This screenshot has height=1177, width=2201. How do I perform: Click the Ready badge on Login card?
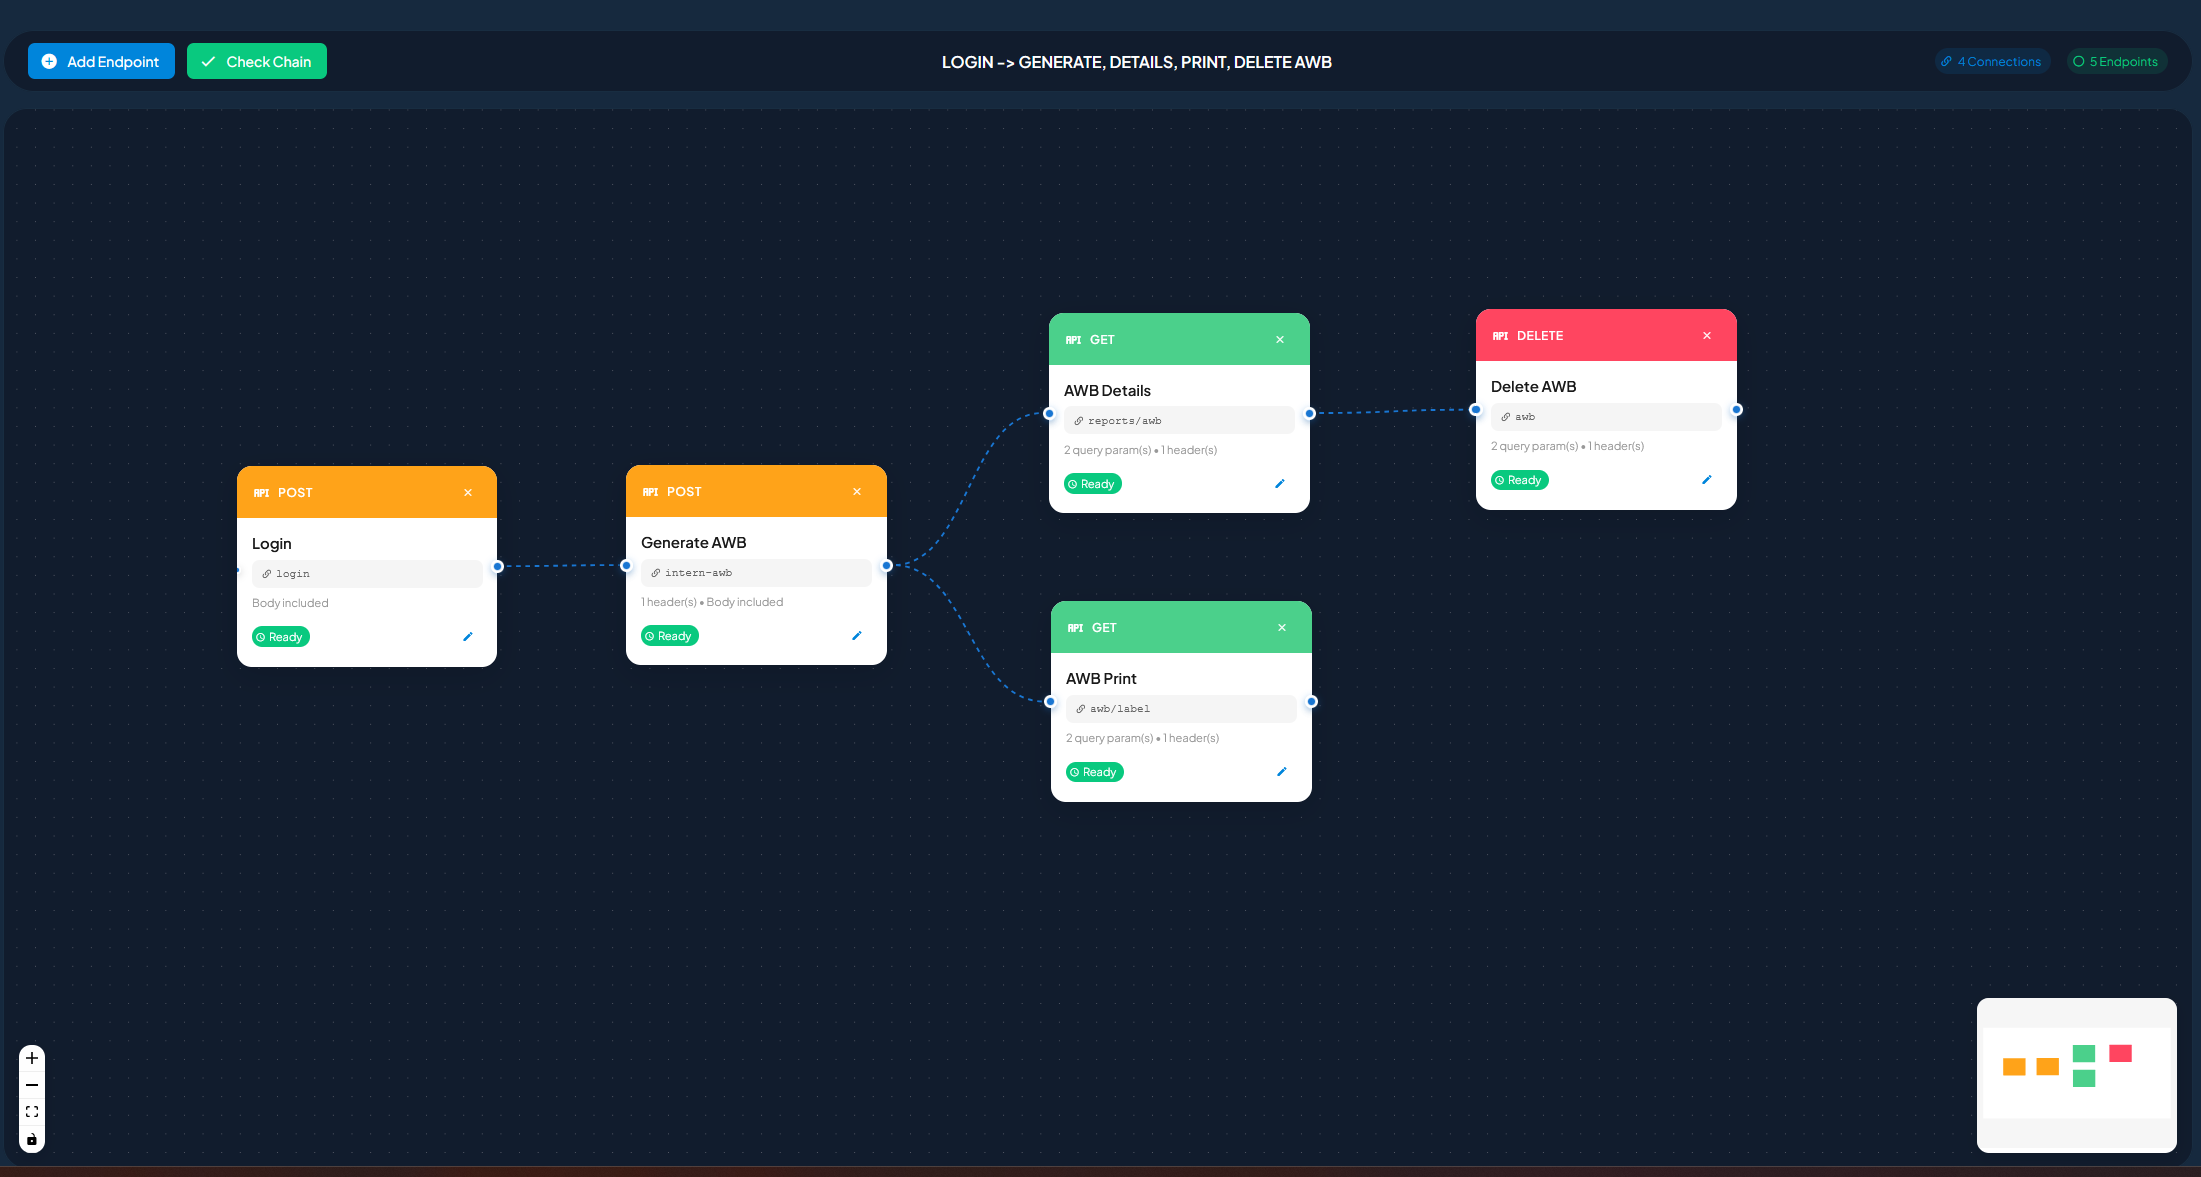click(x=280, y=636)
